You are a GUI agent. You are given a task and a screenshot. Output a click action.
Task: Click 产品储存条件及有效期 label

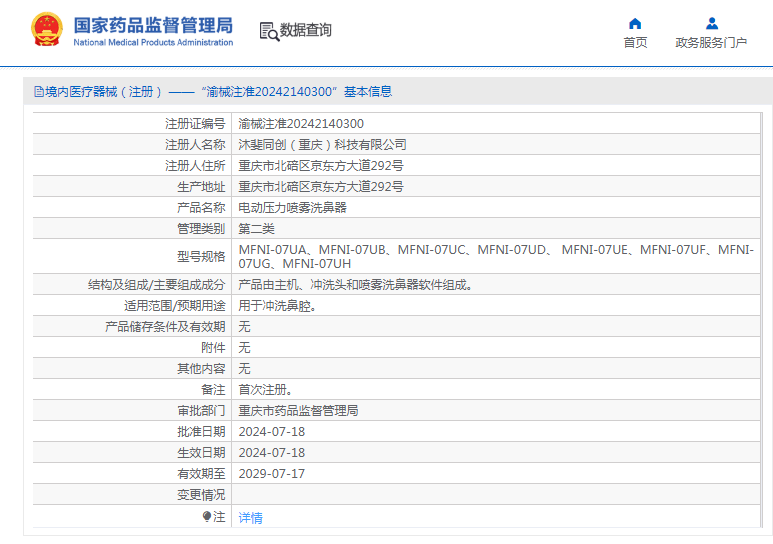coord(165,326)
